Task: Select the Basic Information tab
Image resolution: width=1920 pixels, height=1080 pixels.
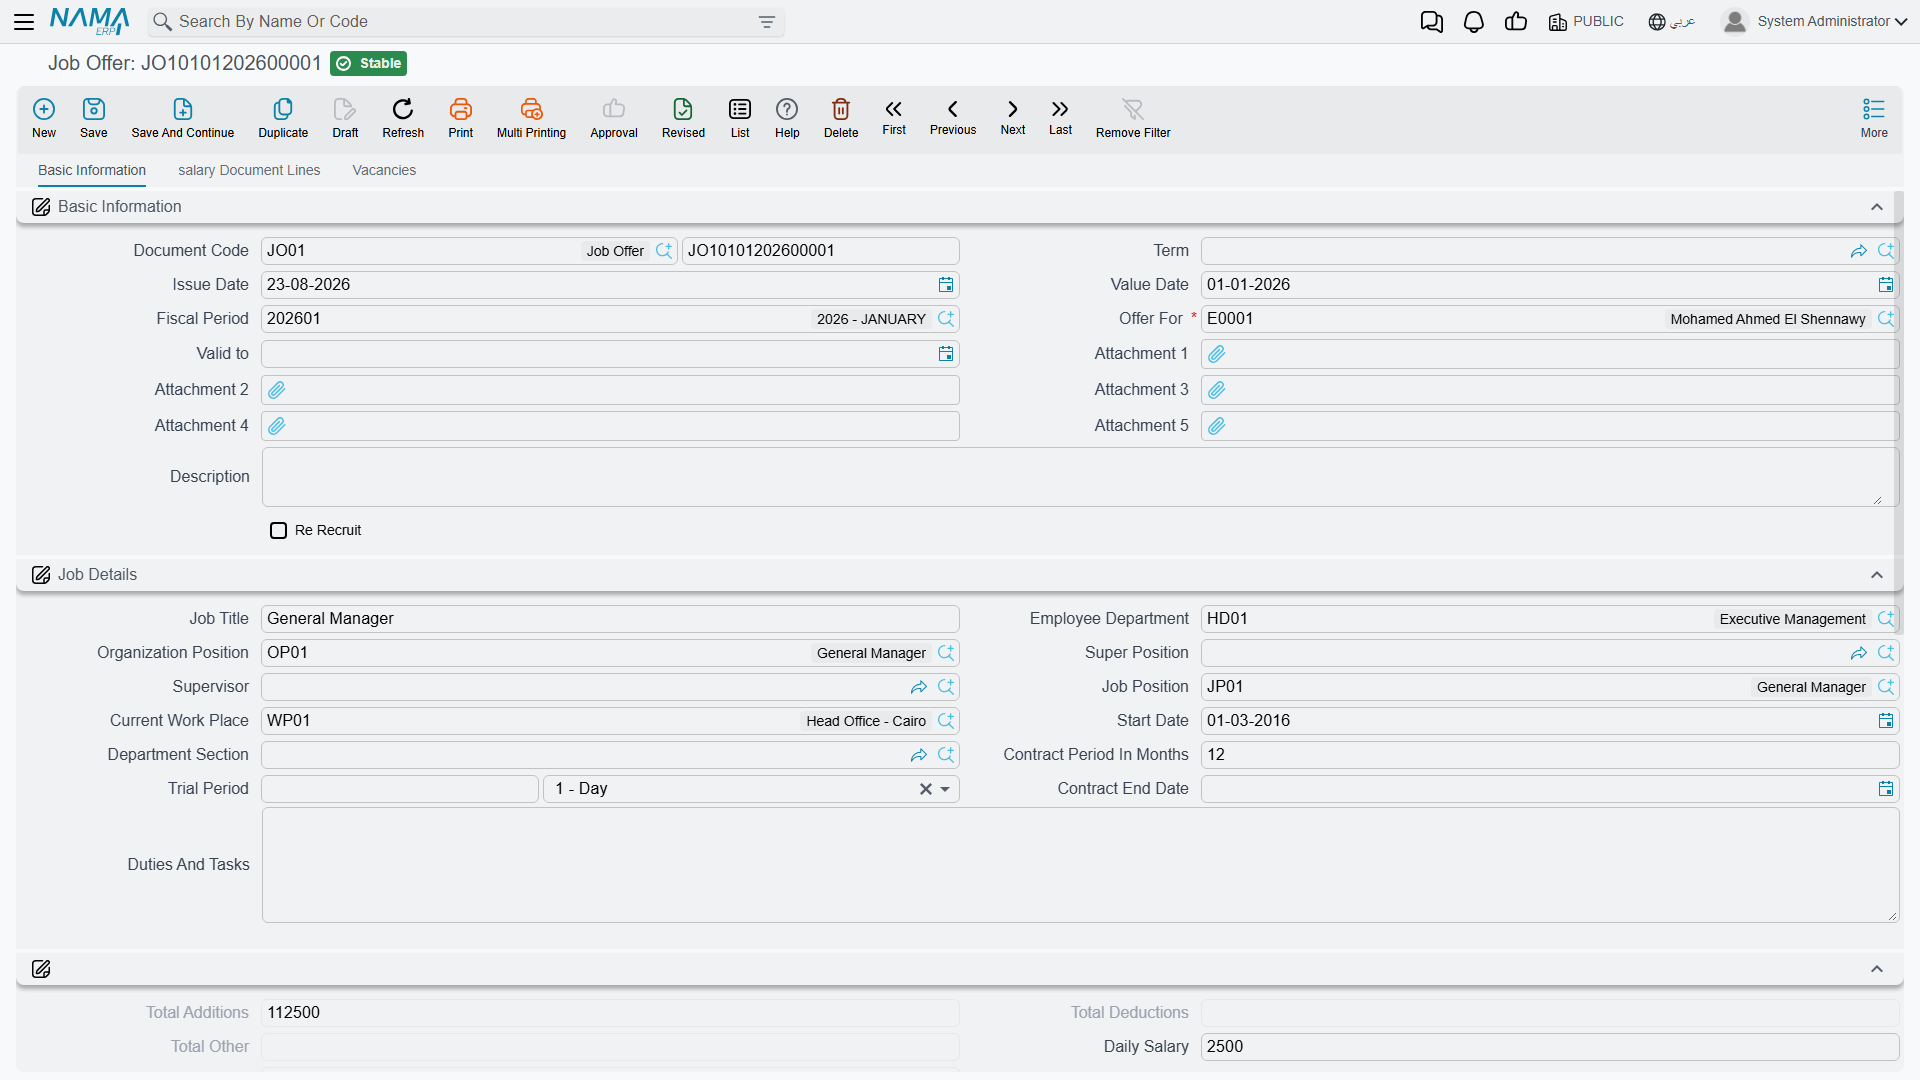Action: pyautogui.click(x=92, y=170)
